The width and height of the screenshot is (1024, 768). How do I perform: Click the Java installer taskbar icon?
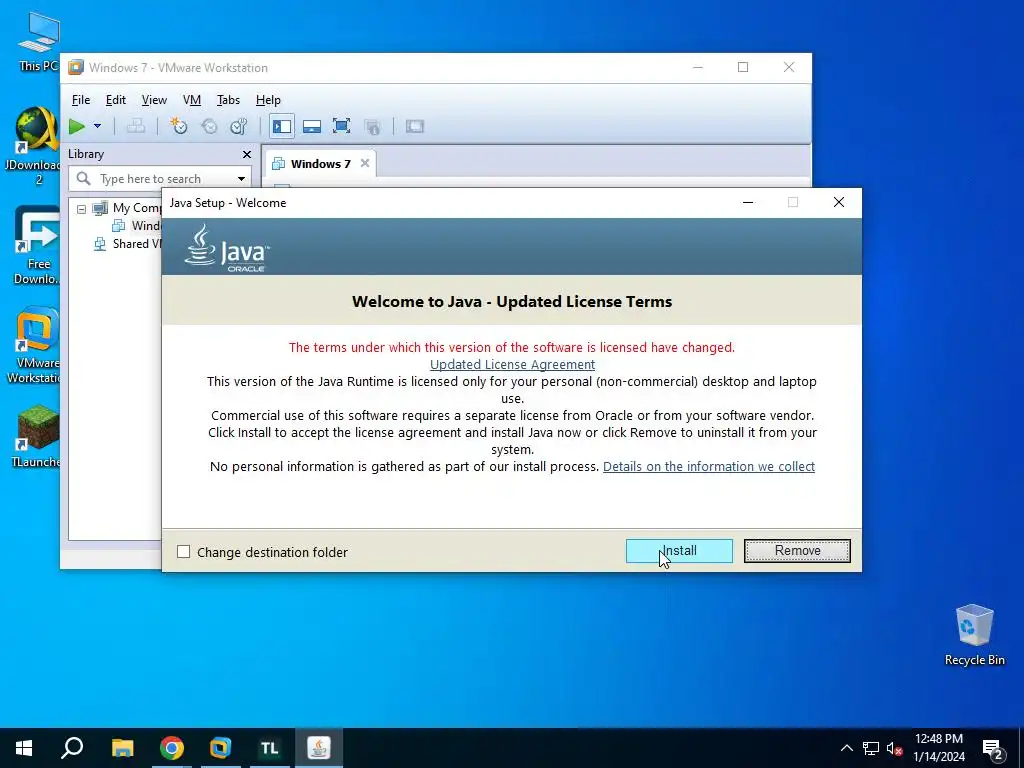(319, 748)
